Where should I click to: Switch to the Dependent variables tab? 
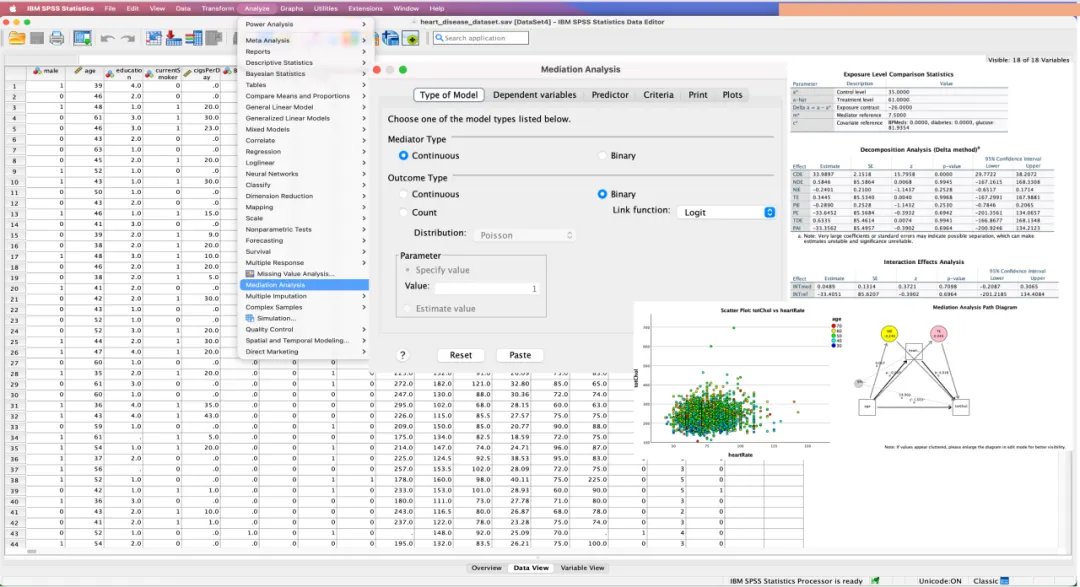click(x=534, y=95)
